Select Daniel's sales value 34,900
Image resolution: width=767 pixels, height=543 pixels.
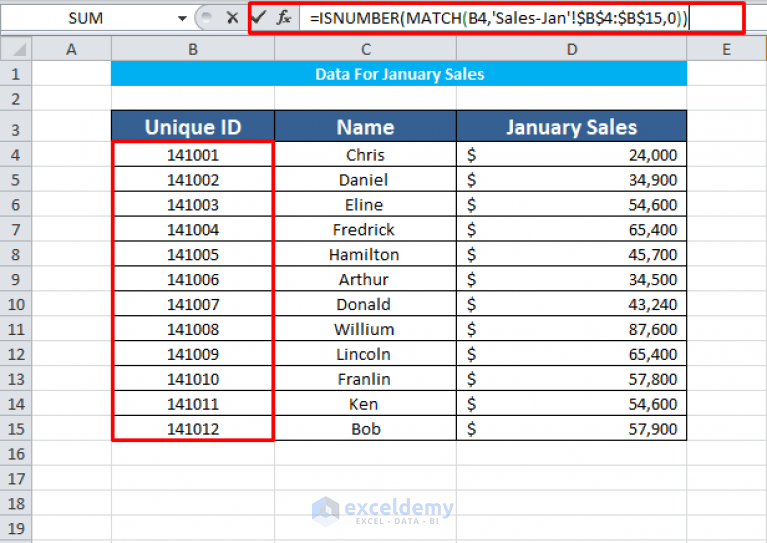[x=571, y=180]
